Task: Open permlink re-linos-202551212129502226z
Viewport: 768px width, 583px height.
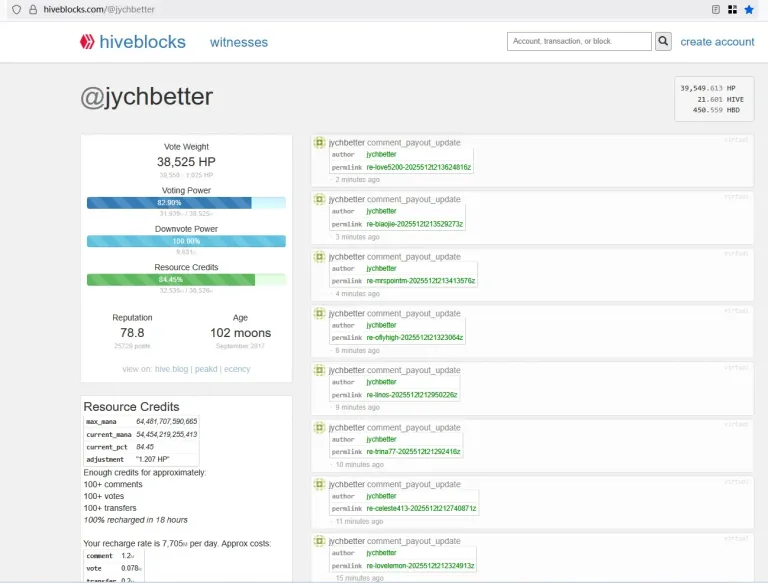Action: [412, 395]
